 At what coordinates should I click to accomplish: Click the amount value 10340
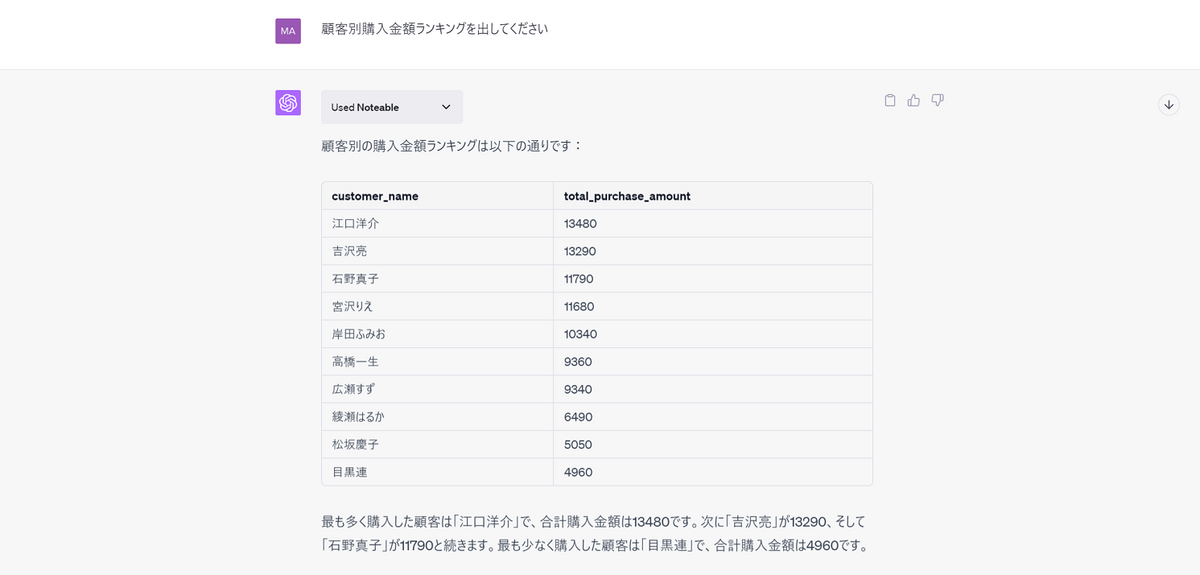tap(580, 334)
